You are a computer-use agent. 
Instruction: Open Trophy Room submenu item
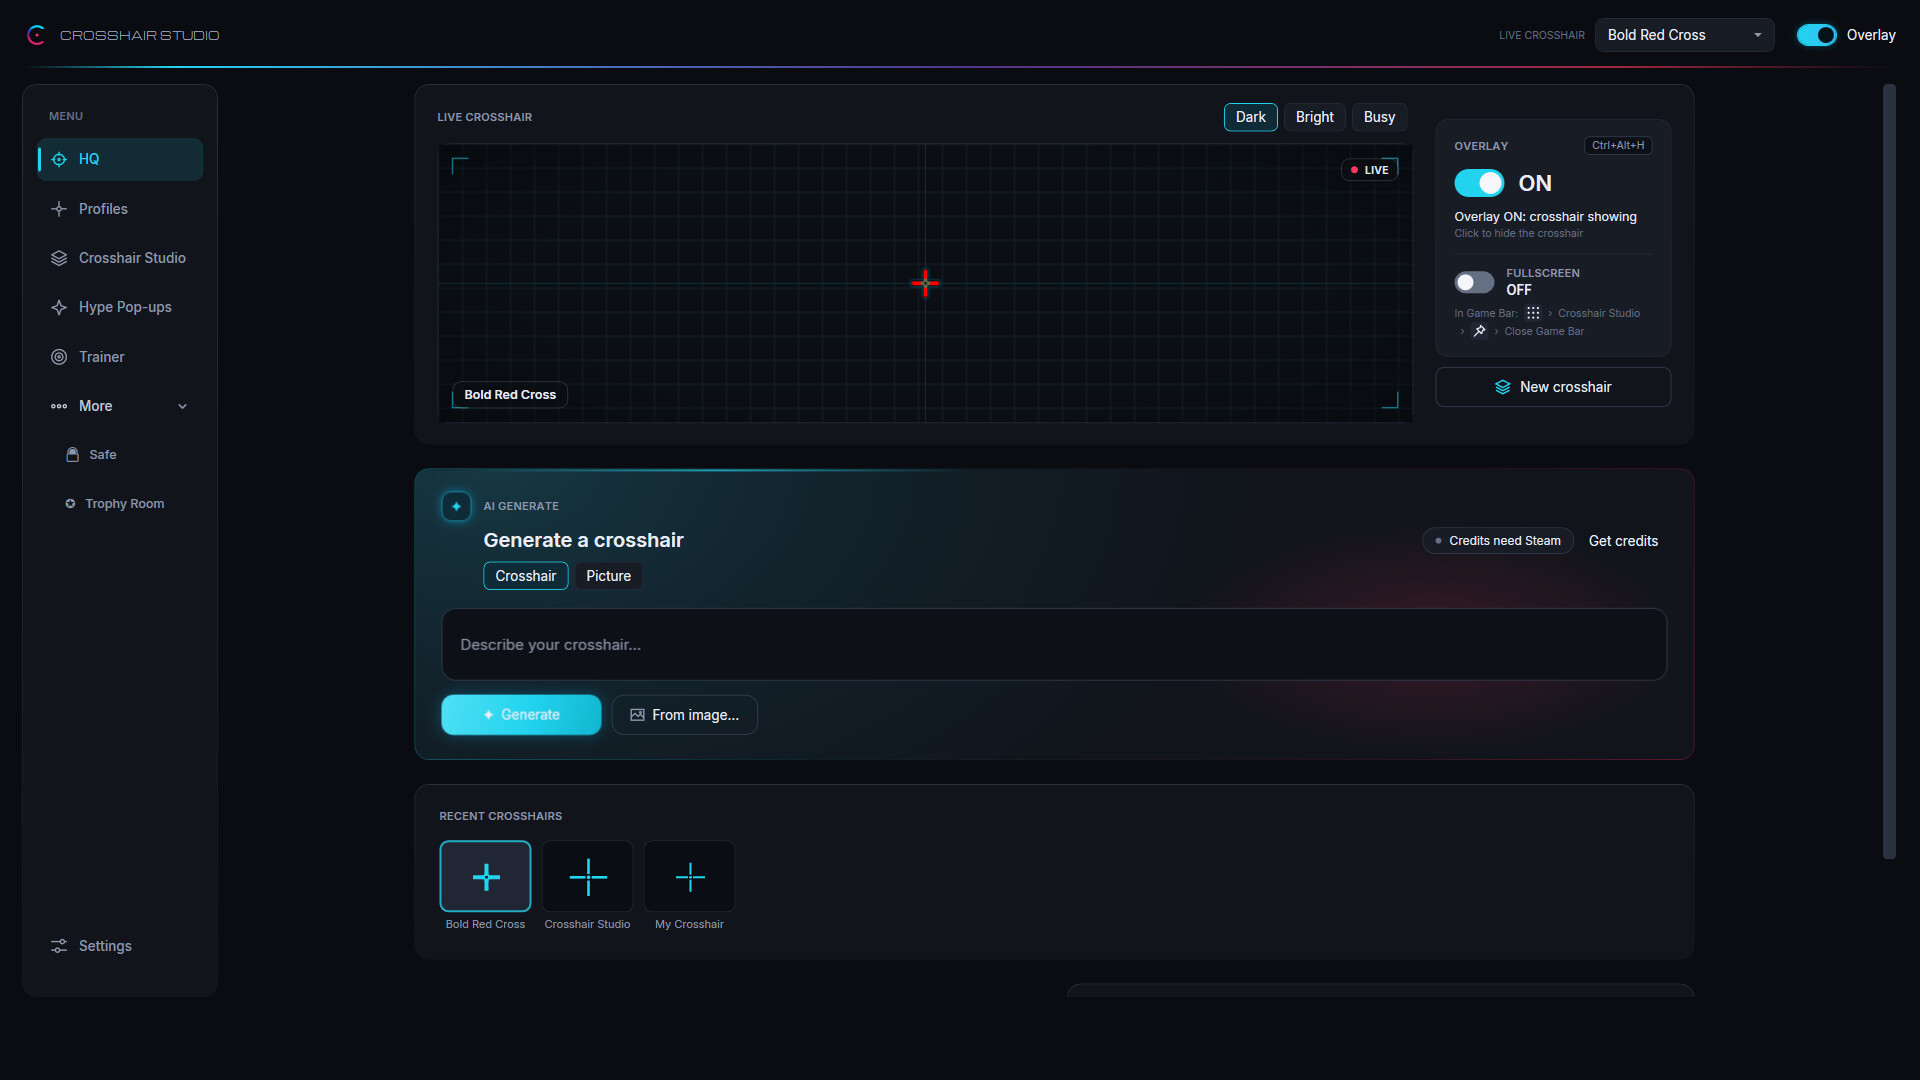point(120,504)
